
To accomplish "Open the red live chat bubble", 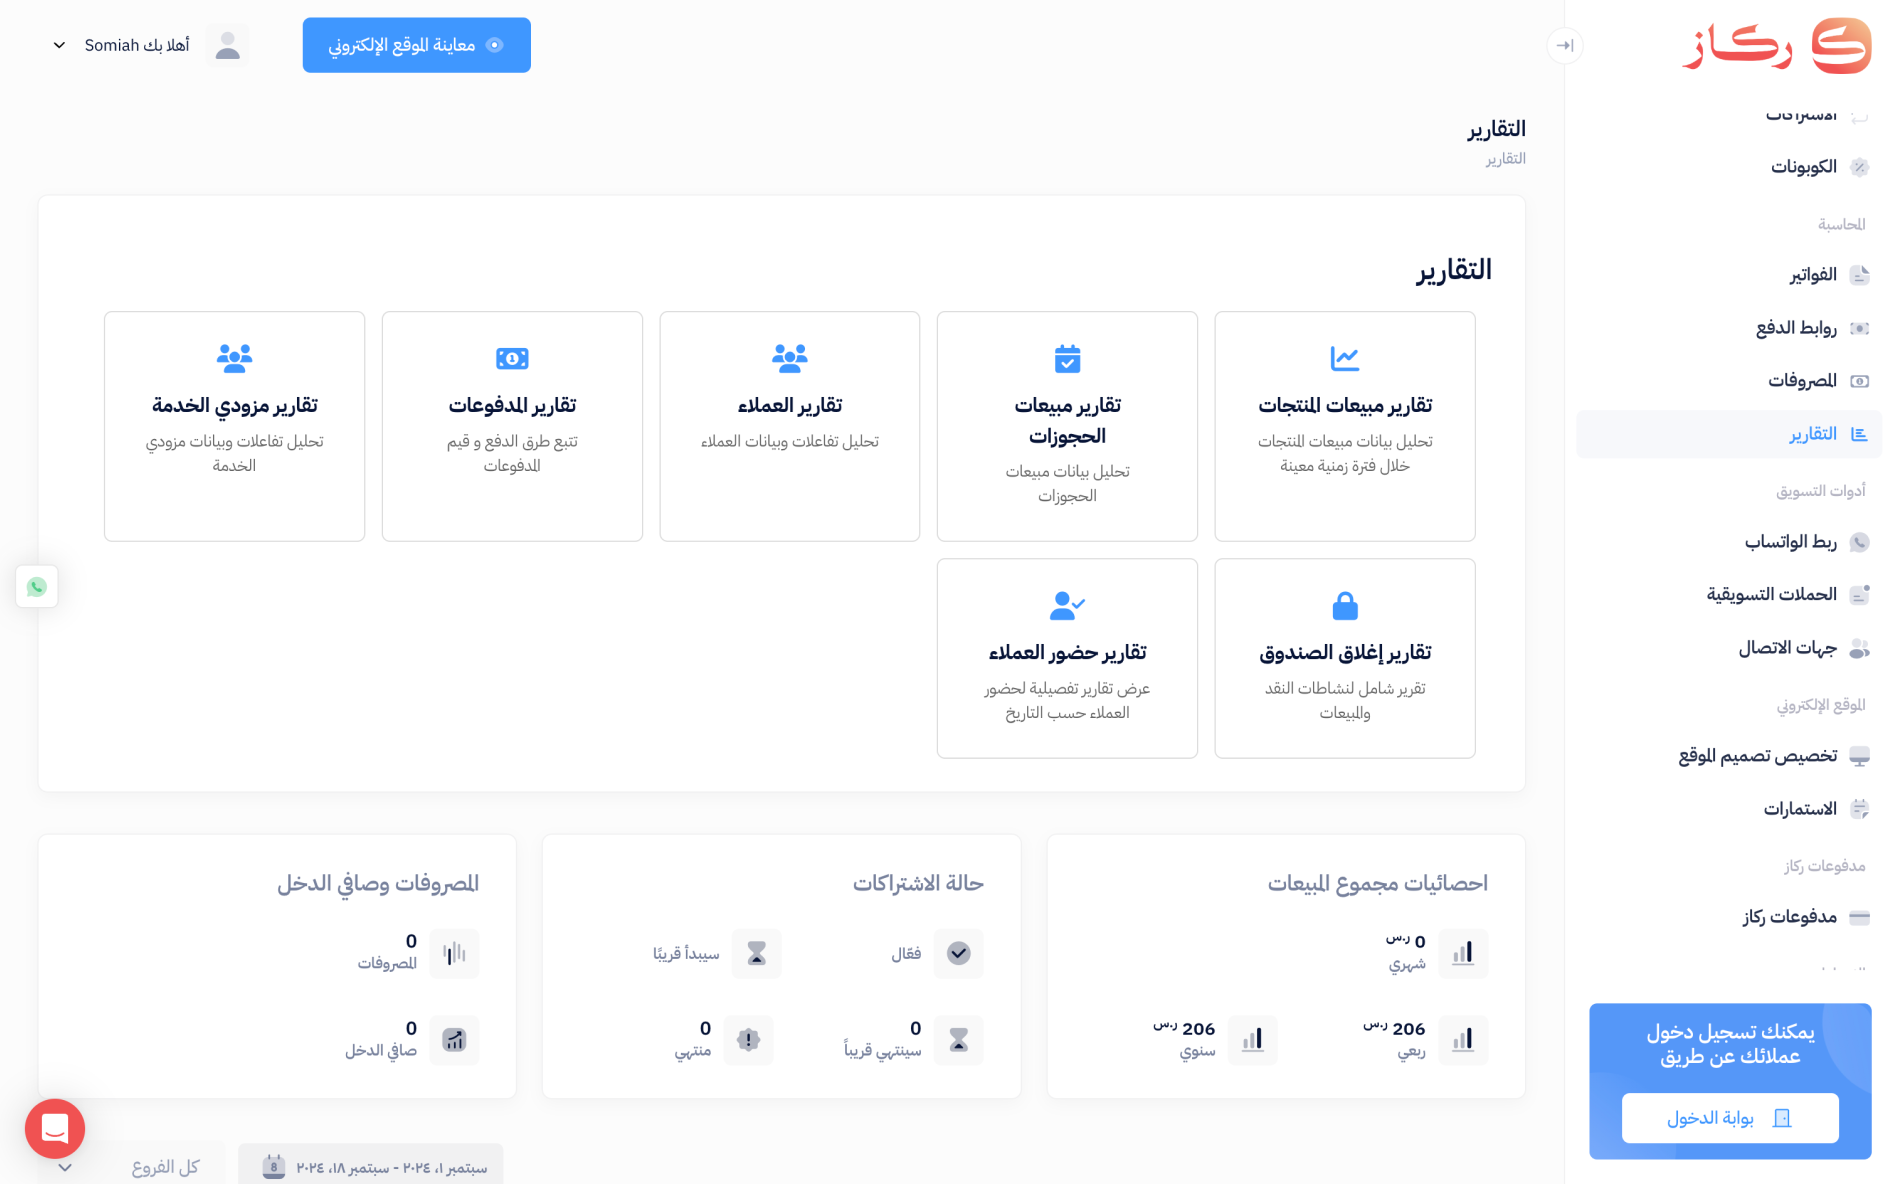I will pyautogui.click(x=55, y=1128).
